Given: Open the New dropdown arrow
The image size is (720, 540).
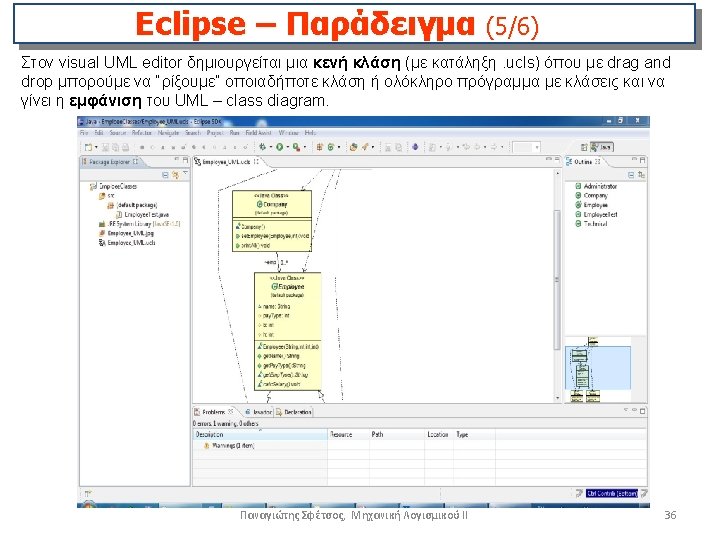Looking at the screenshot, I should click(96, 147).
